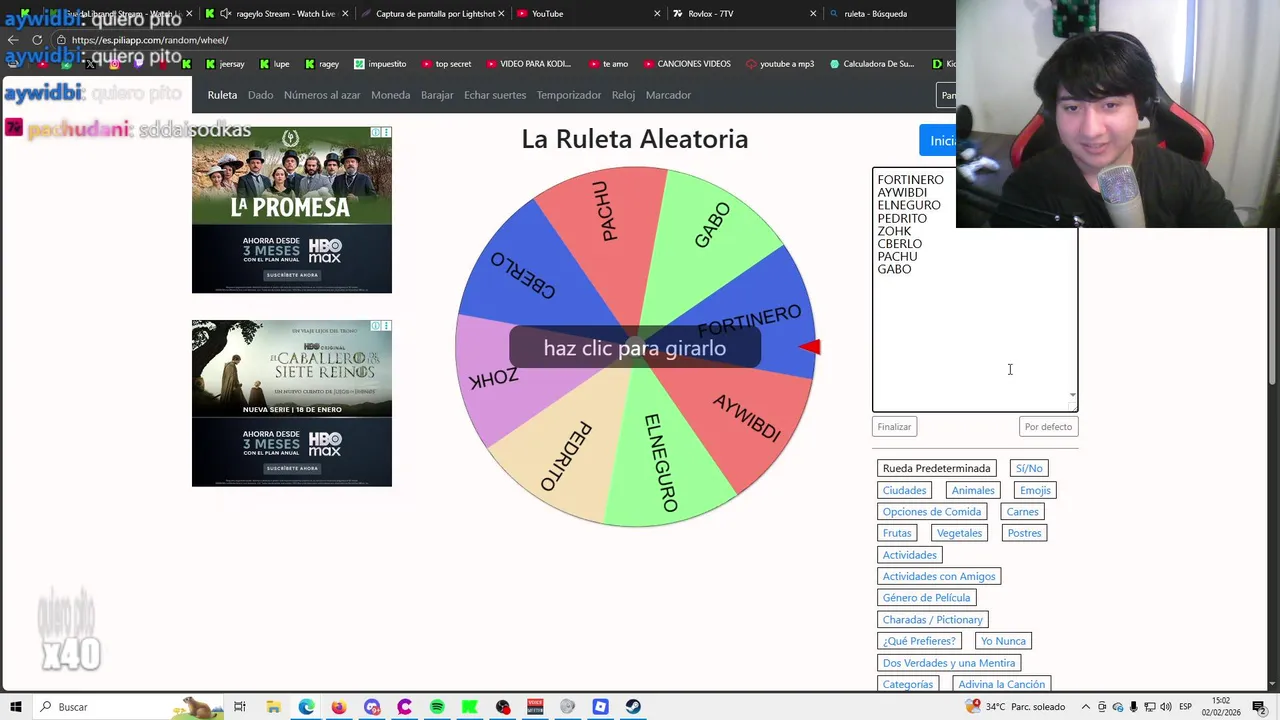Screen dimensions: 1280x720
Task: Open the Calculadora De Su... bookmark
Action: [x=871, y=64]
